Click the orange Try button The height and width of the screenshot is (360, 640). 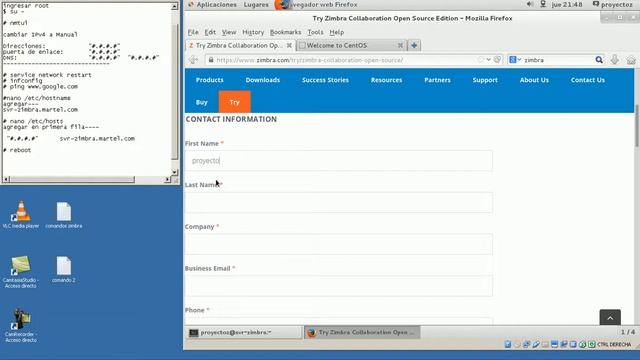coord(235,102)
